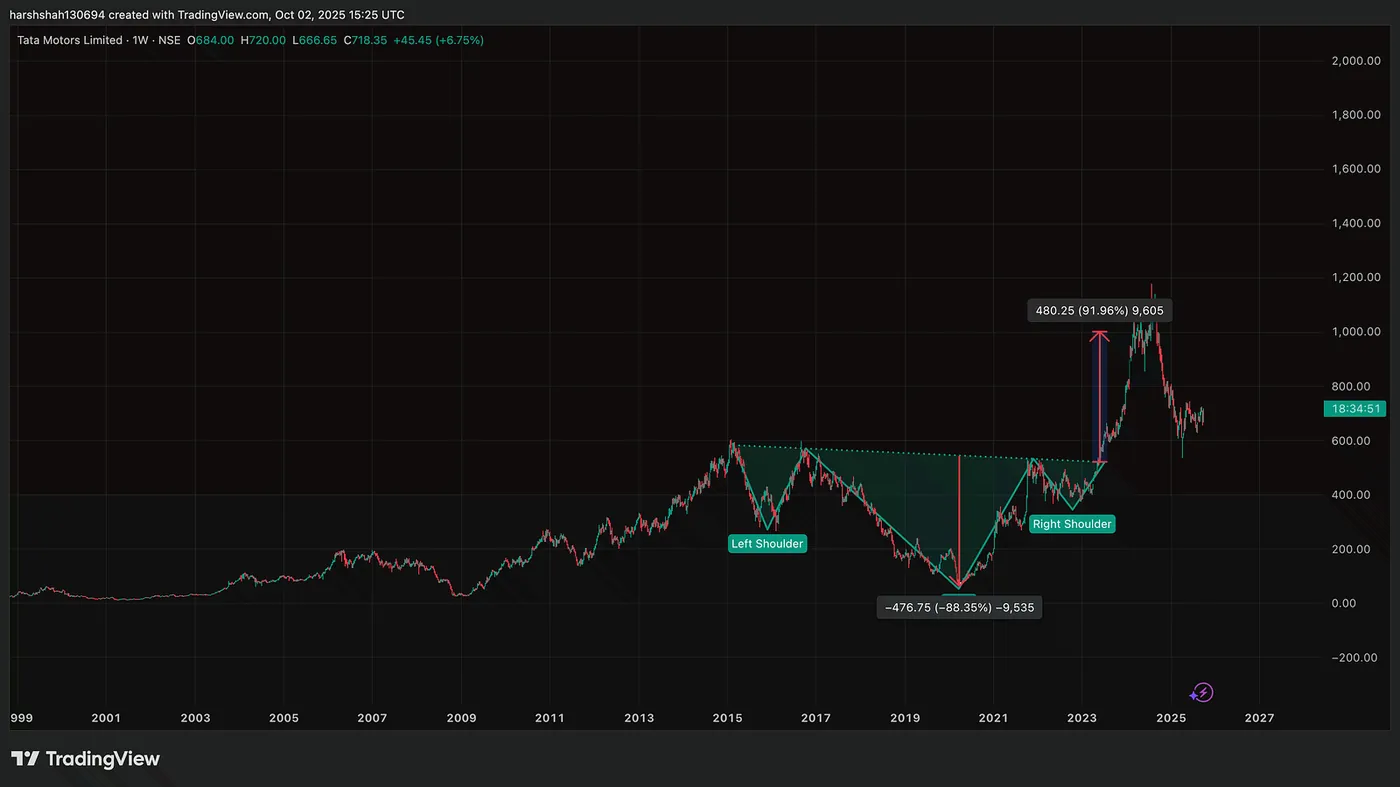The image size is (1400, 787).
Task: Select the "Right Shoulder" annotation label
Action: point(1072,524)
